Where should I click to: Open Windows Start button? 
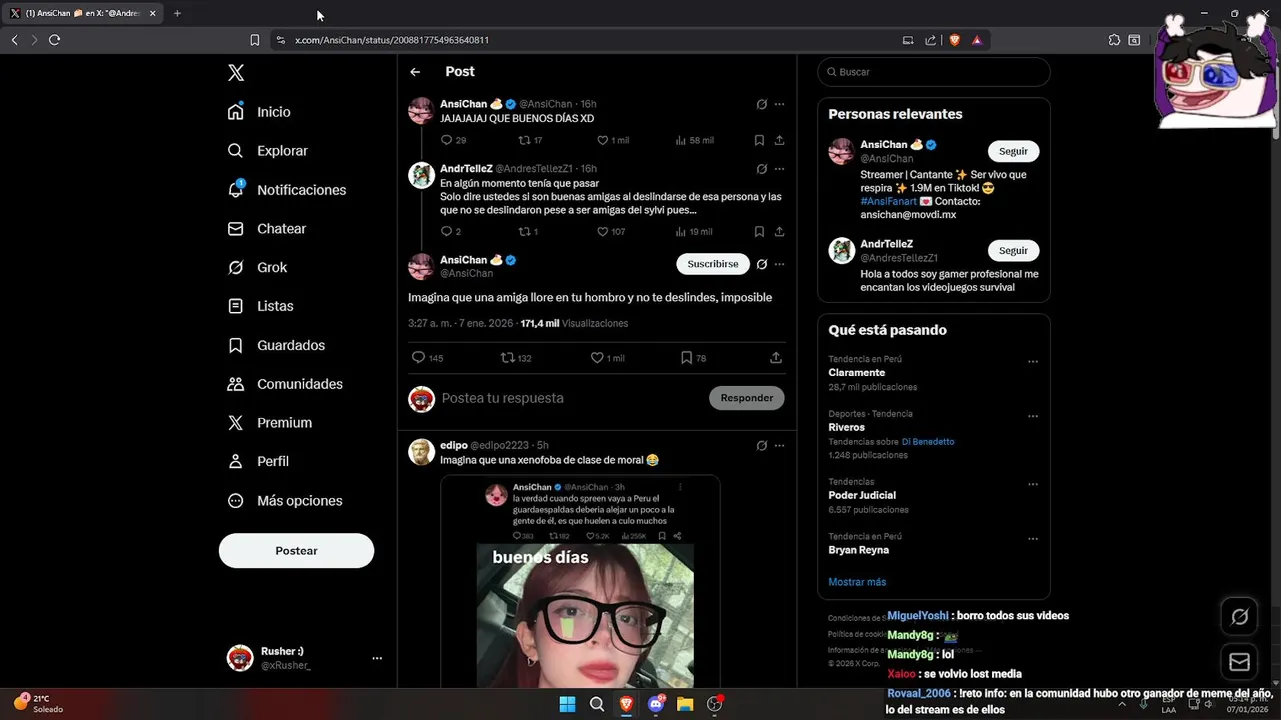[x=567, y=704]
